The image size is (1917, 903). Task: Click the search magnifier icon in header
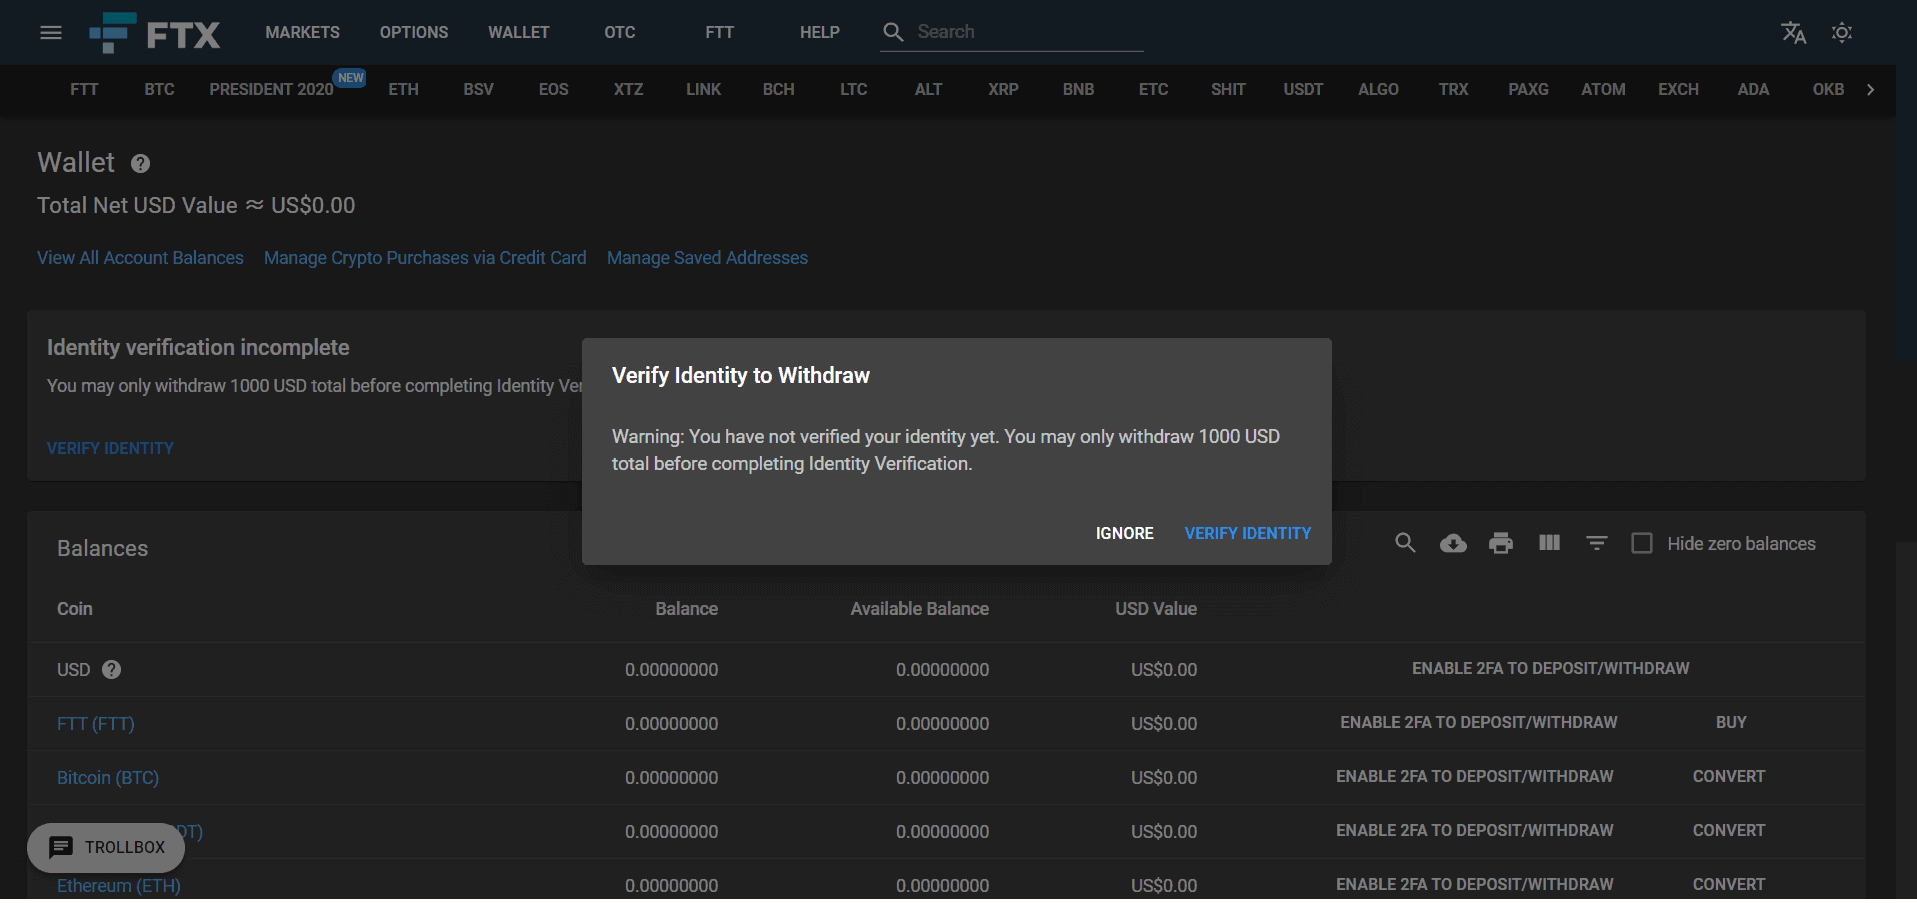pyautogui.click(x=893, y=32)
